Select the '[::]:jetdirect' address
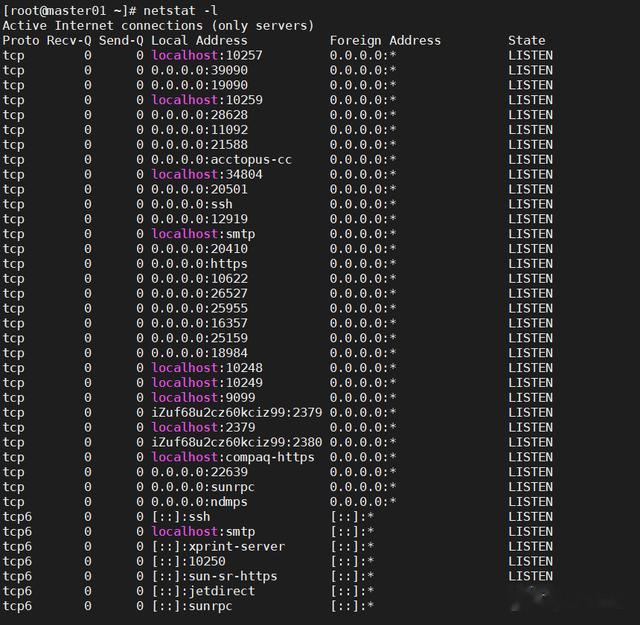Image resolution: width=640 pixels, height=625 pixels. click(x=203, y=592)
